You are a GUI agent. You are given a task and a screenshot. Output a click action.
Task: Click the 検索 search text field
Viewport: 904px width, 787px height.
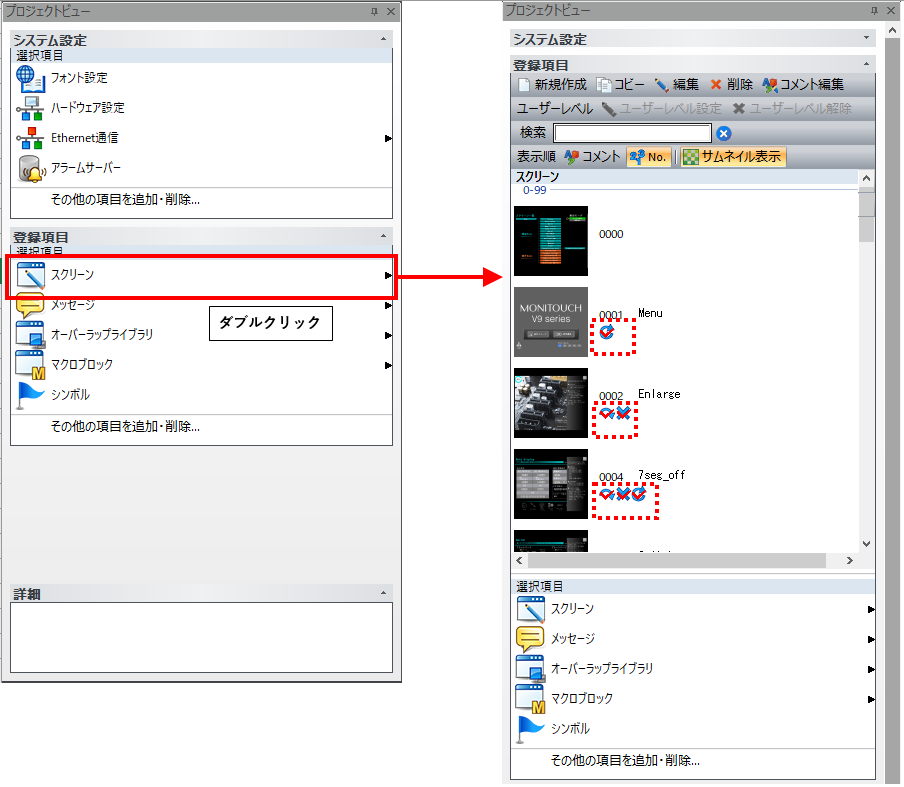tap(632, 133)
